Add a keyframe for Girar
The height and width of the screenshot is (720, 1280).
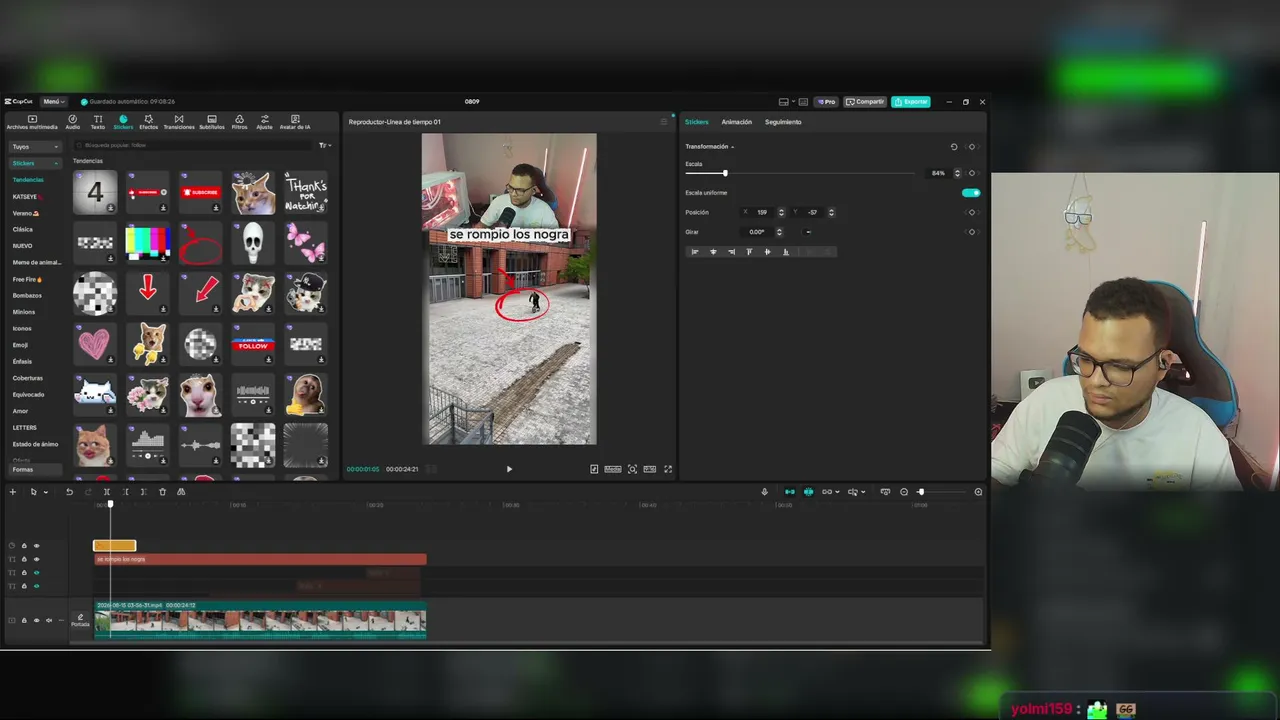tap(971, 232)
